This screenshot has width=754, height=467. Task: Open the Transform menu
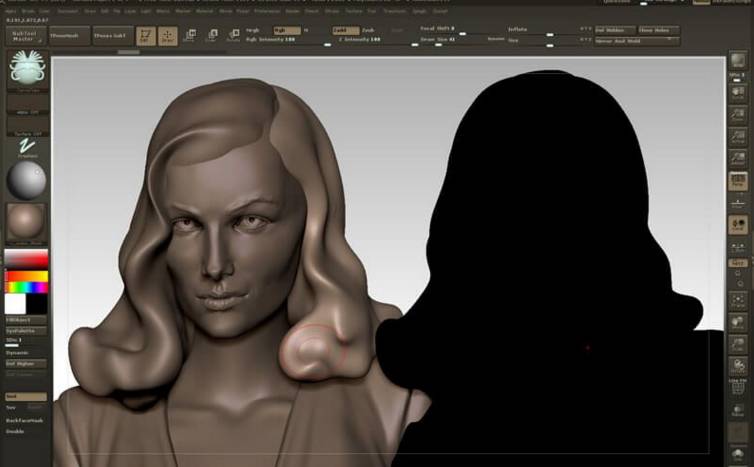click(394, 11)
